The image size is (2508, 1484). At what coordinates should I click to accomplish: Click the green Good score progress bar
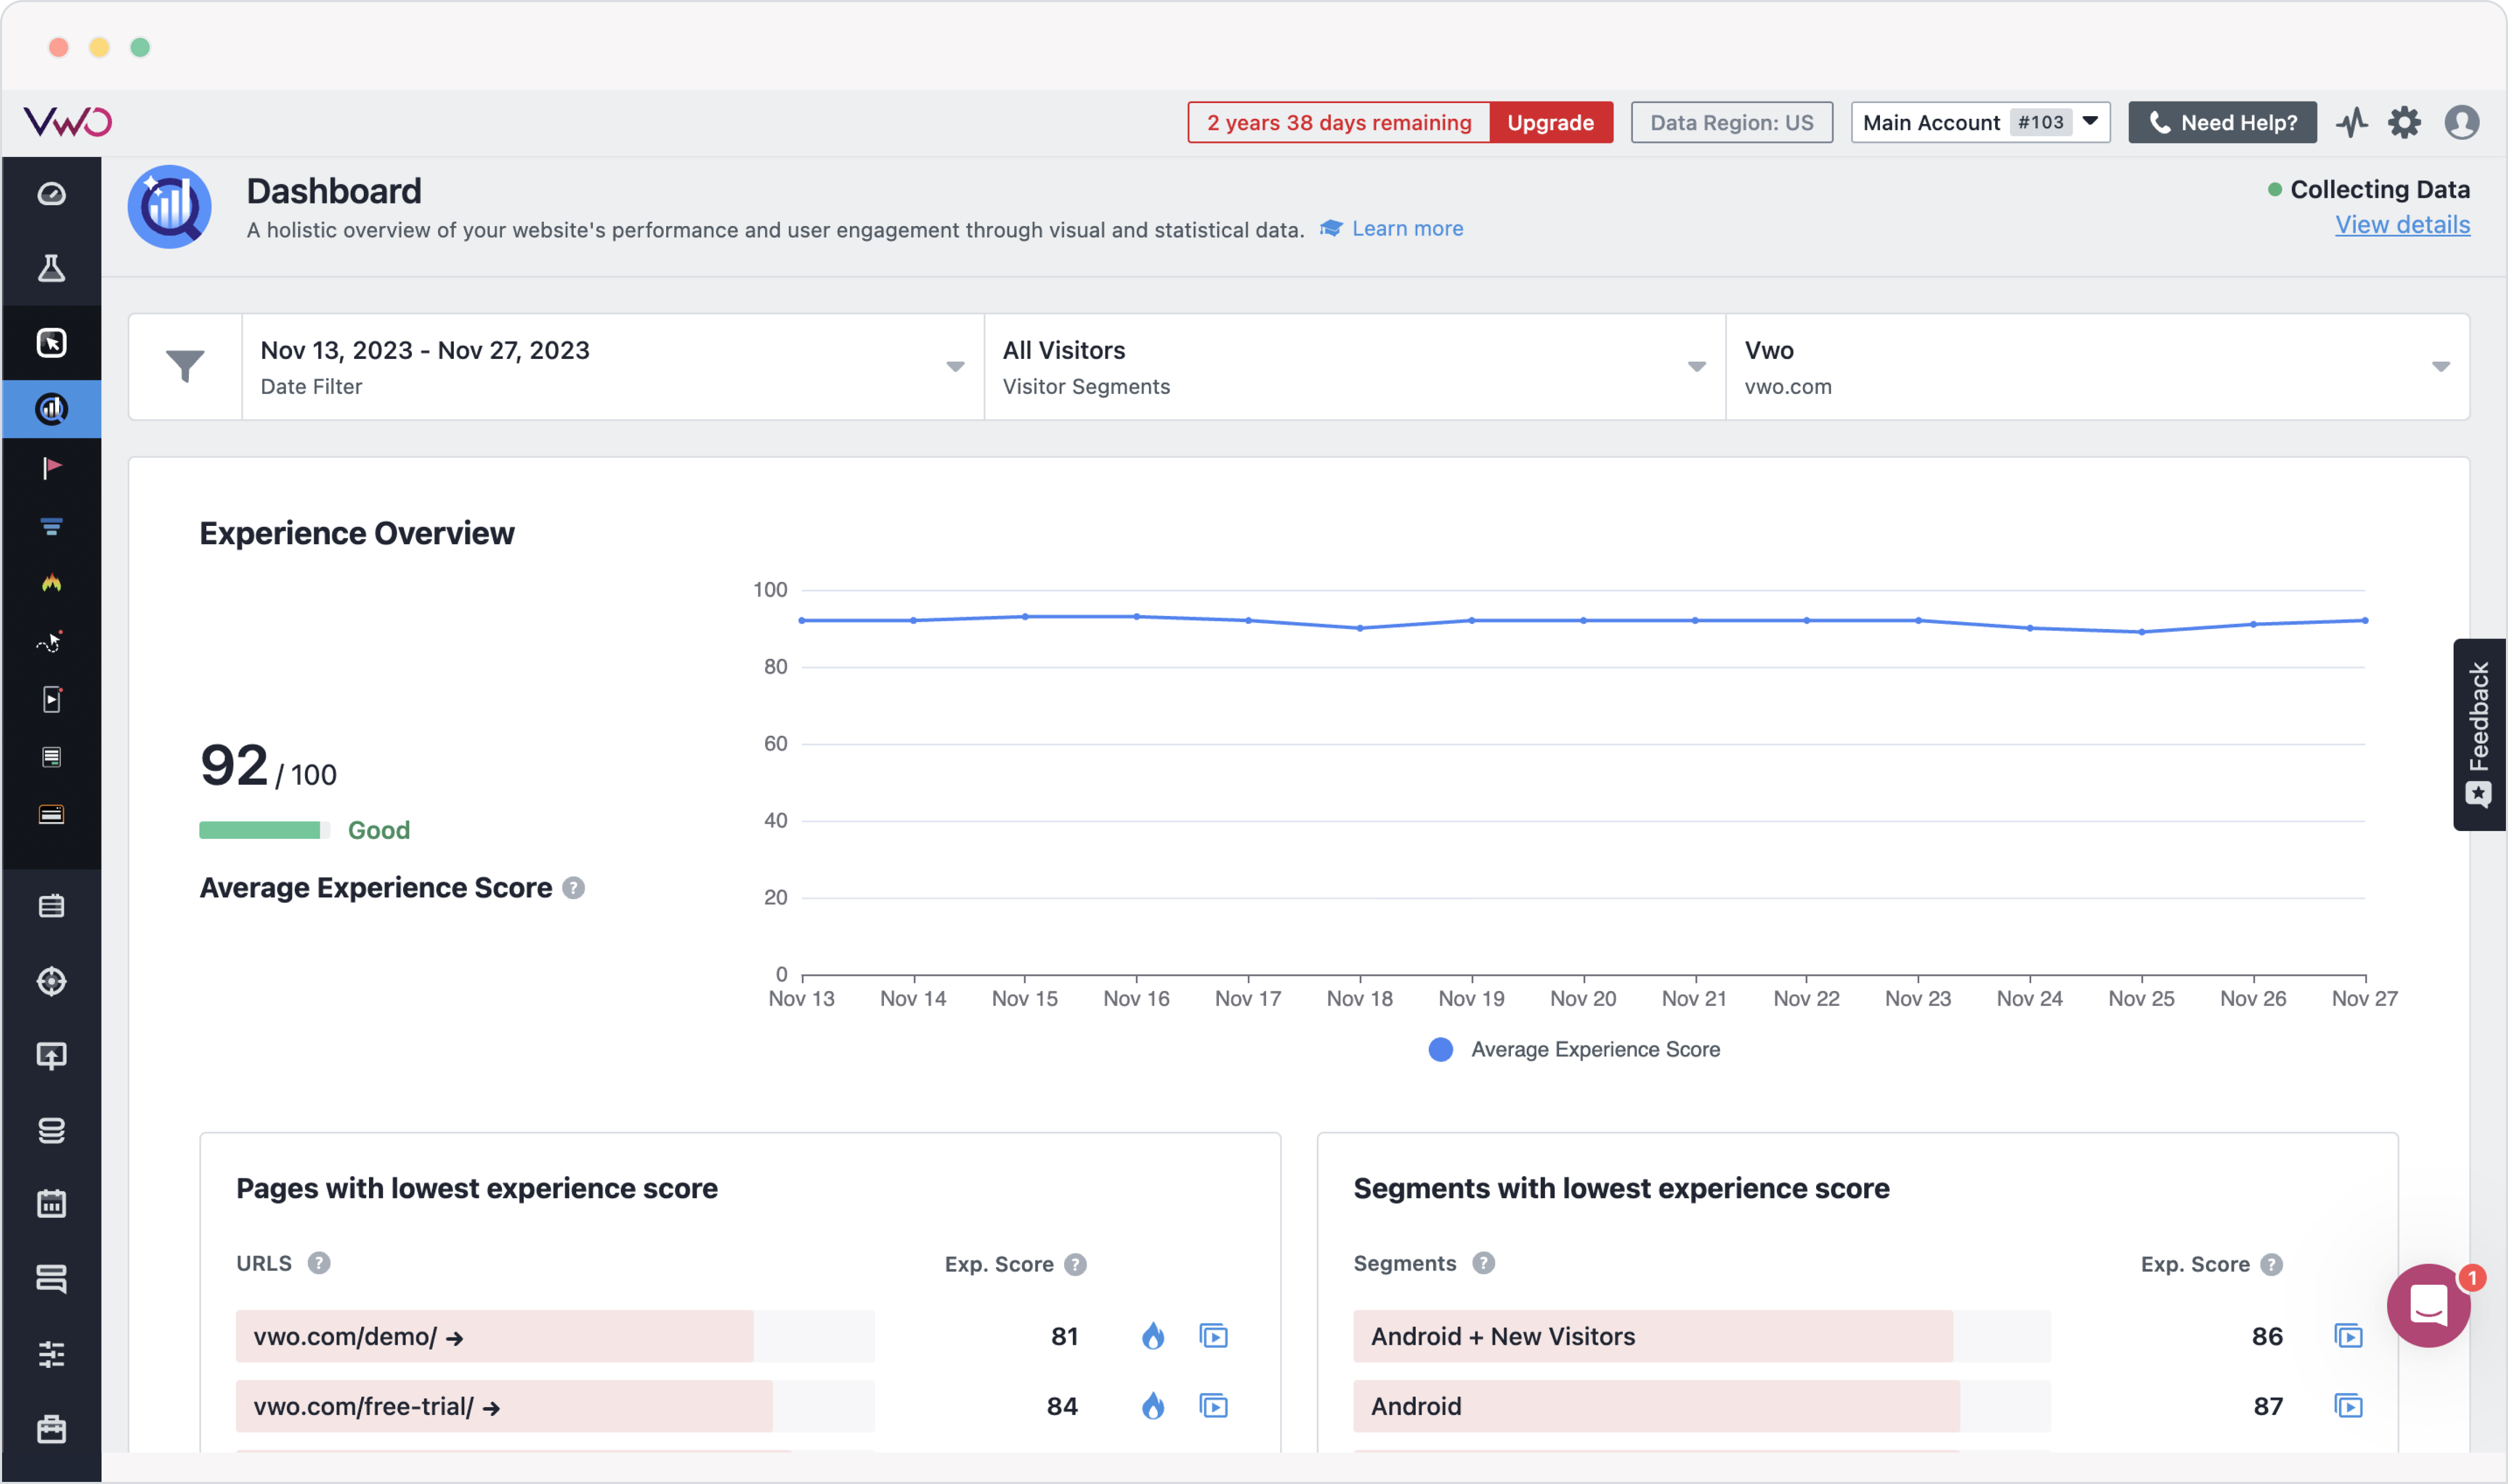click(263, 829)
